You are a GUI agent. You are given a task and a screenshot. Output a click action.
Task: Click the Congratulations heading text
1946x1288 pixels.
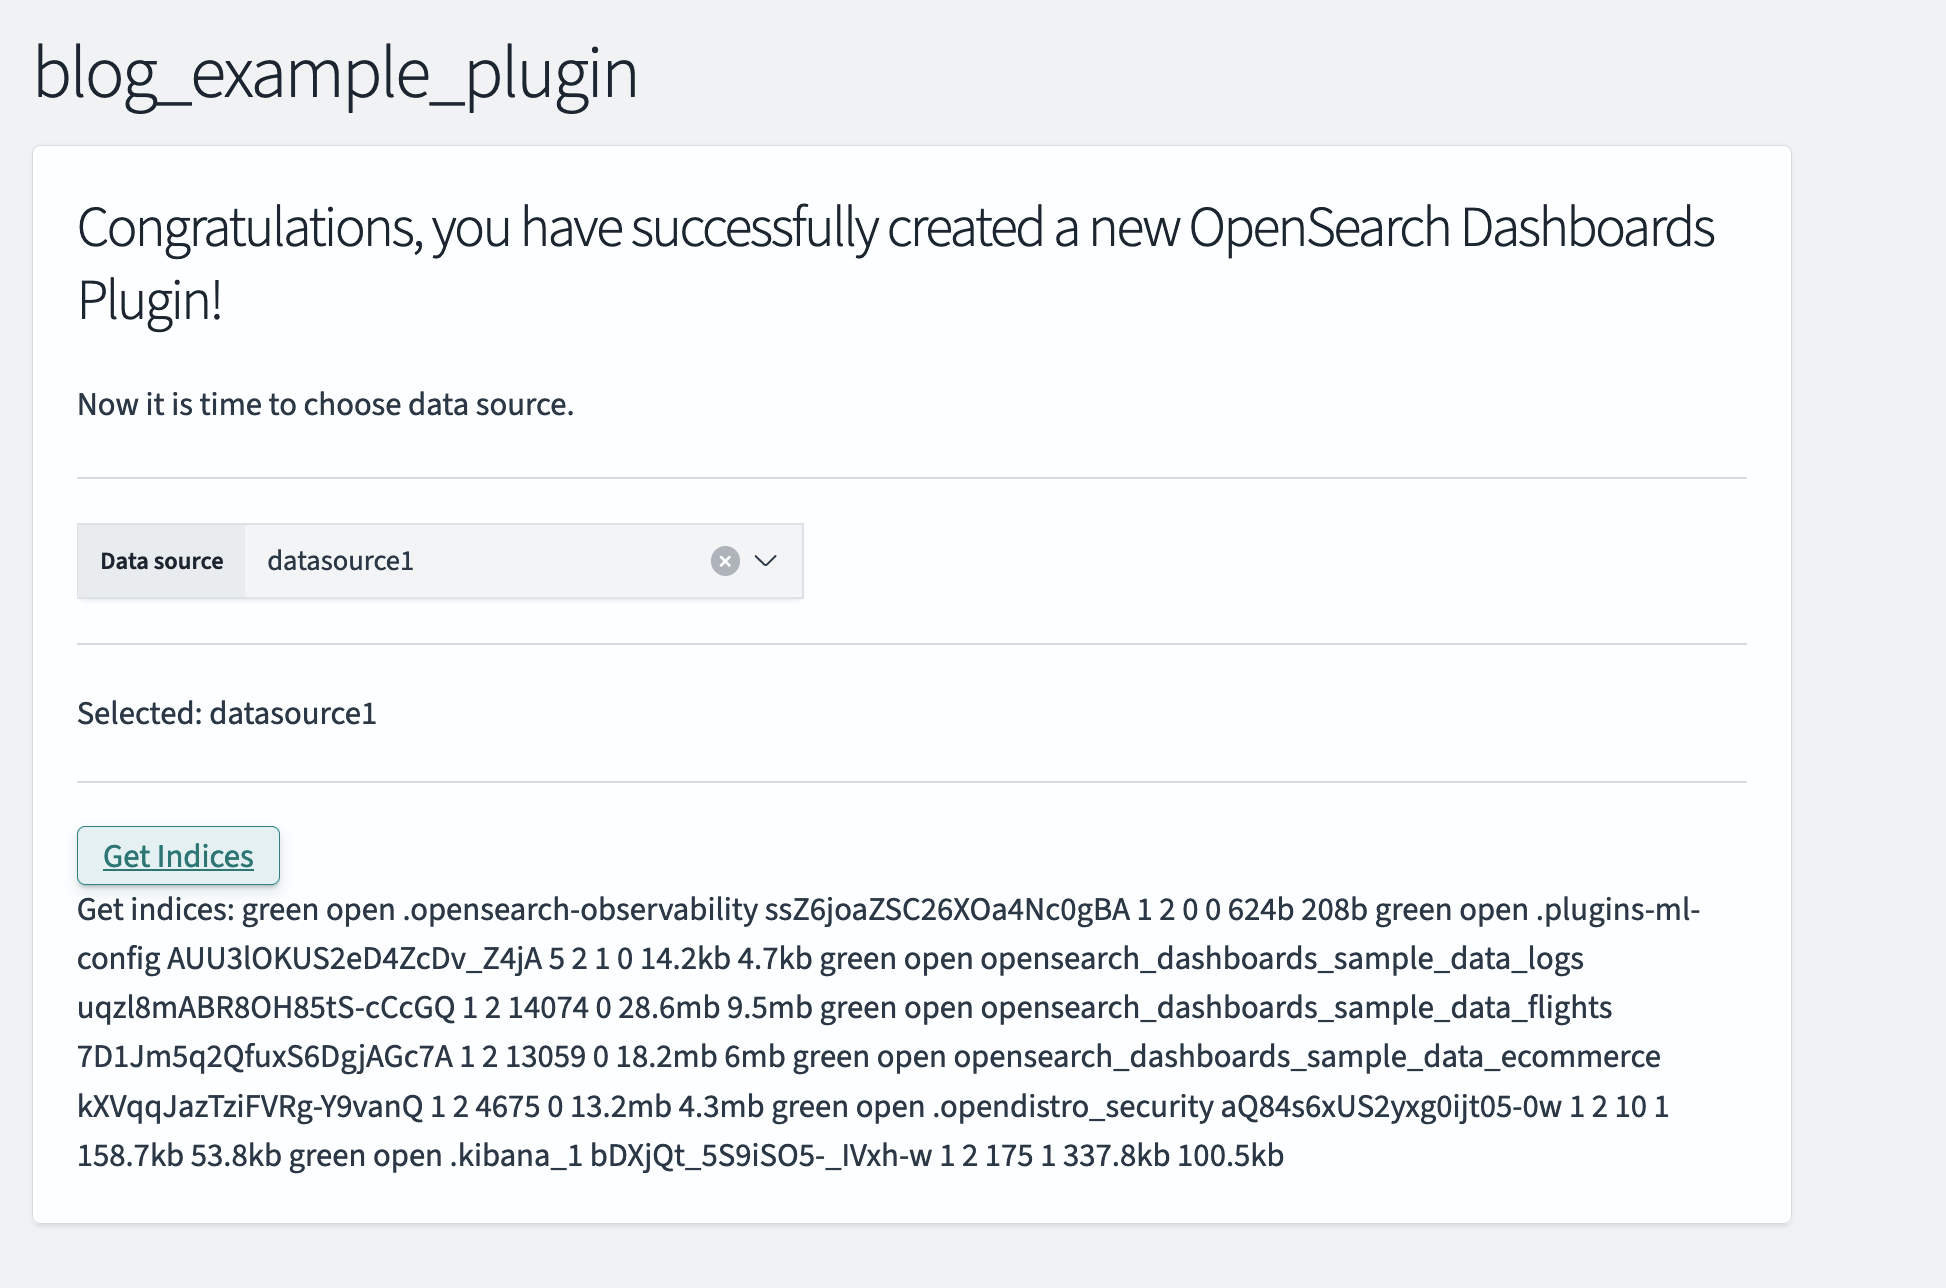(896, 263)
